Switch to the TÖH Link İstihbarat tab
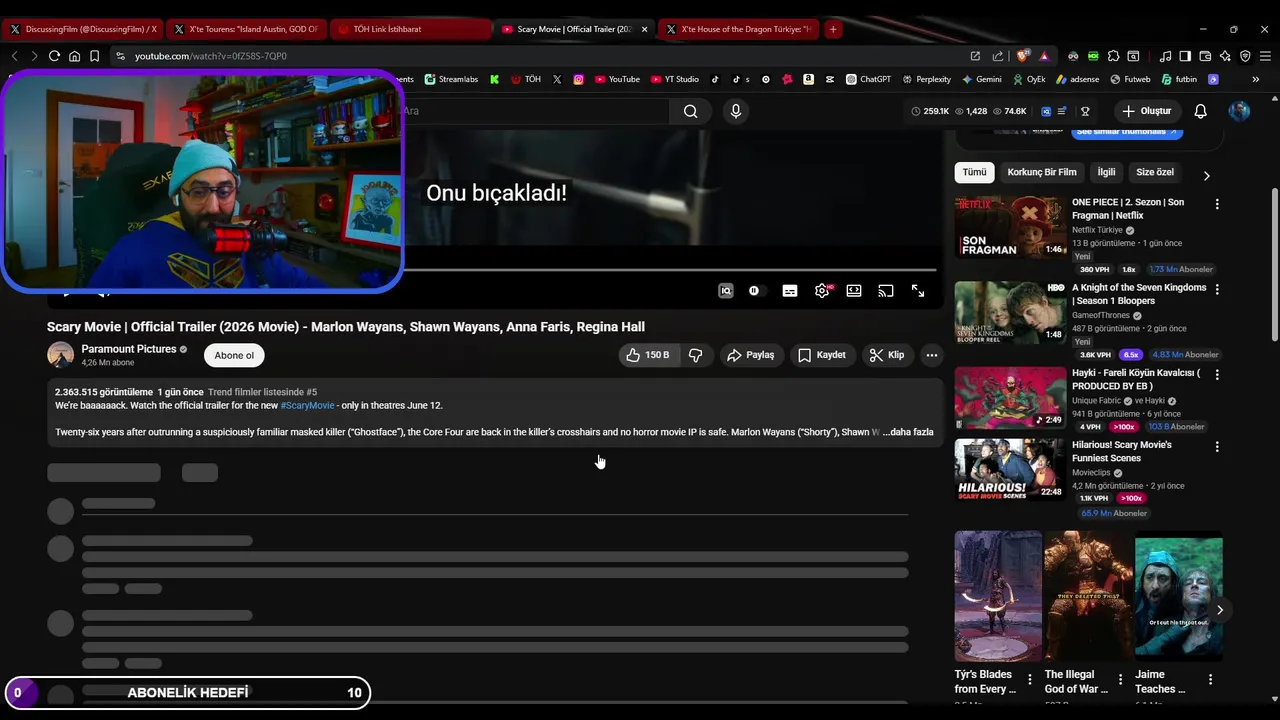1280x720 pixels. pyautogui.click(x=410, y=29)
